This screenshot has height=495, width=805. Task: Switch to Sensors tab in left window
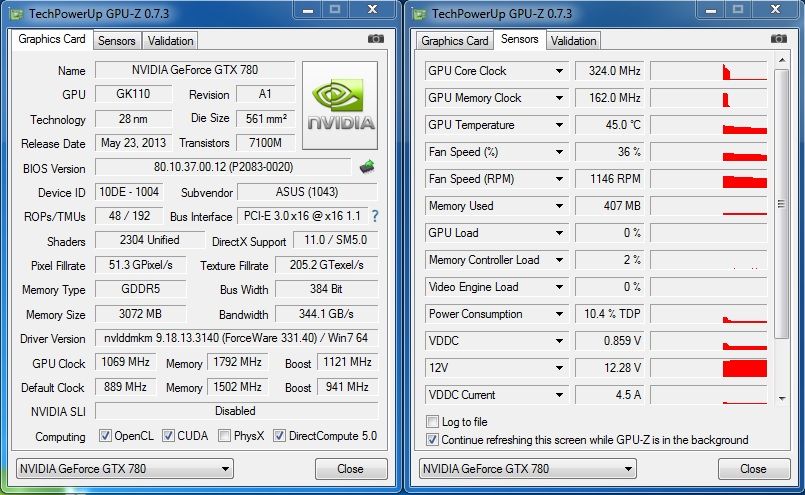pyautogui.click(x=116, y=41)
